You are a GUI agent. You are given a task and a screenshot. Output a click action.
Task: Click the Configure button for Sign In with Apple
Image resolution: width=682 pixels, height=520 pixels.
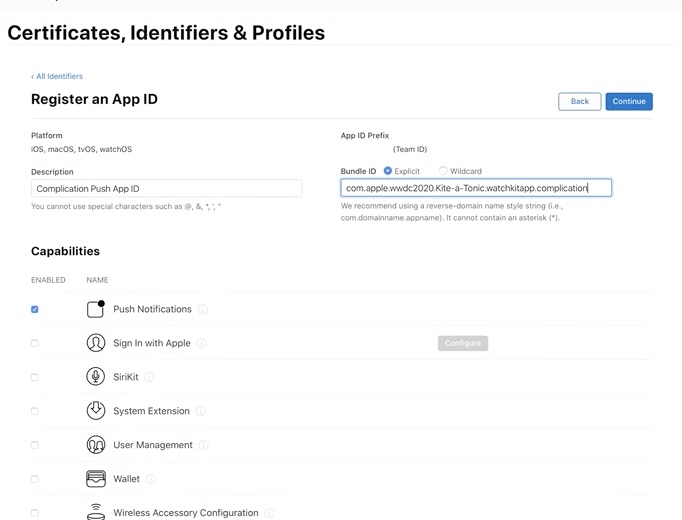[x=463, y=343]
